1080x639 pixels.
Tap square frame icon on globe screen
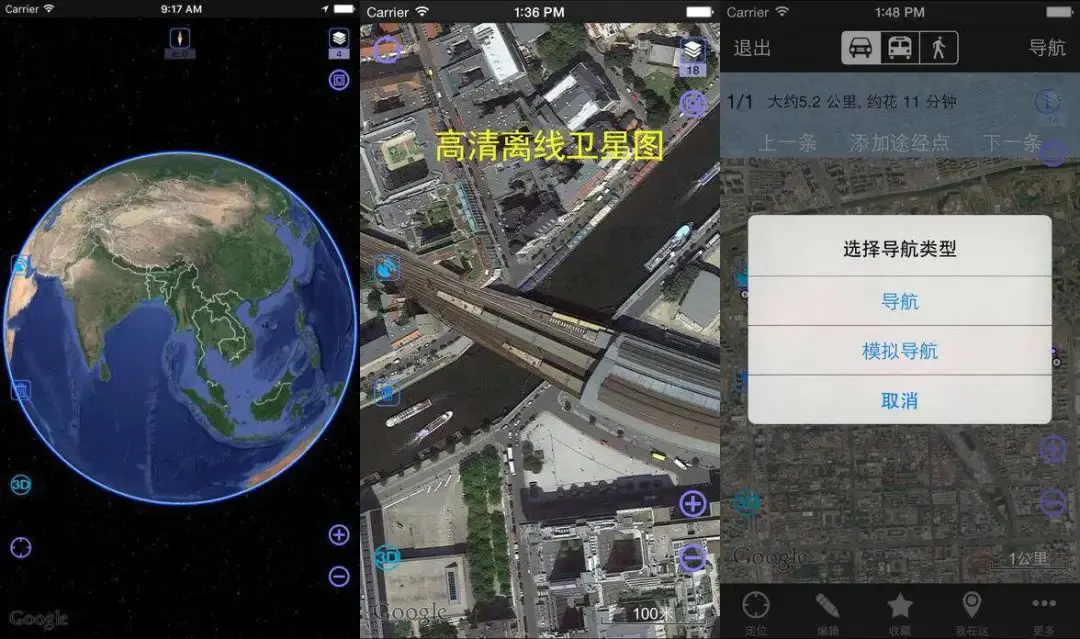[x=338, y=81]
